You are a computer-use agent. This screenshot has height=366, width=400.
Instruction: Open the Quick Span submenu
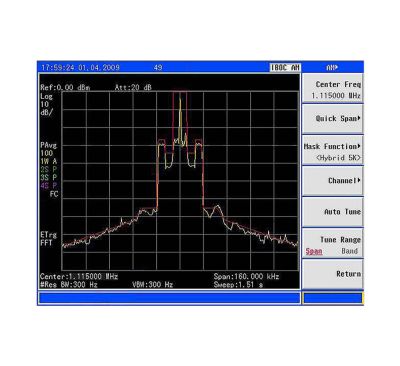332,119
